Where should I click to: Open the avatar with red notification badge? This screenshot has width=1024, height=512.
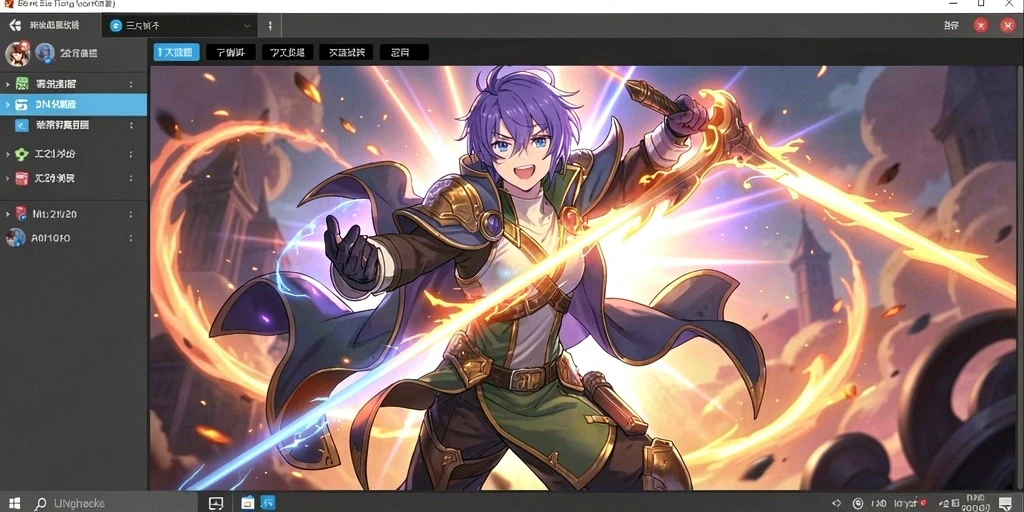(18, 54)
